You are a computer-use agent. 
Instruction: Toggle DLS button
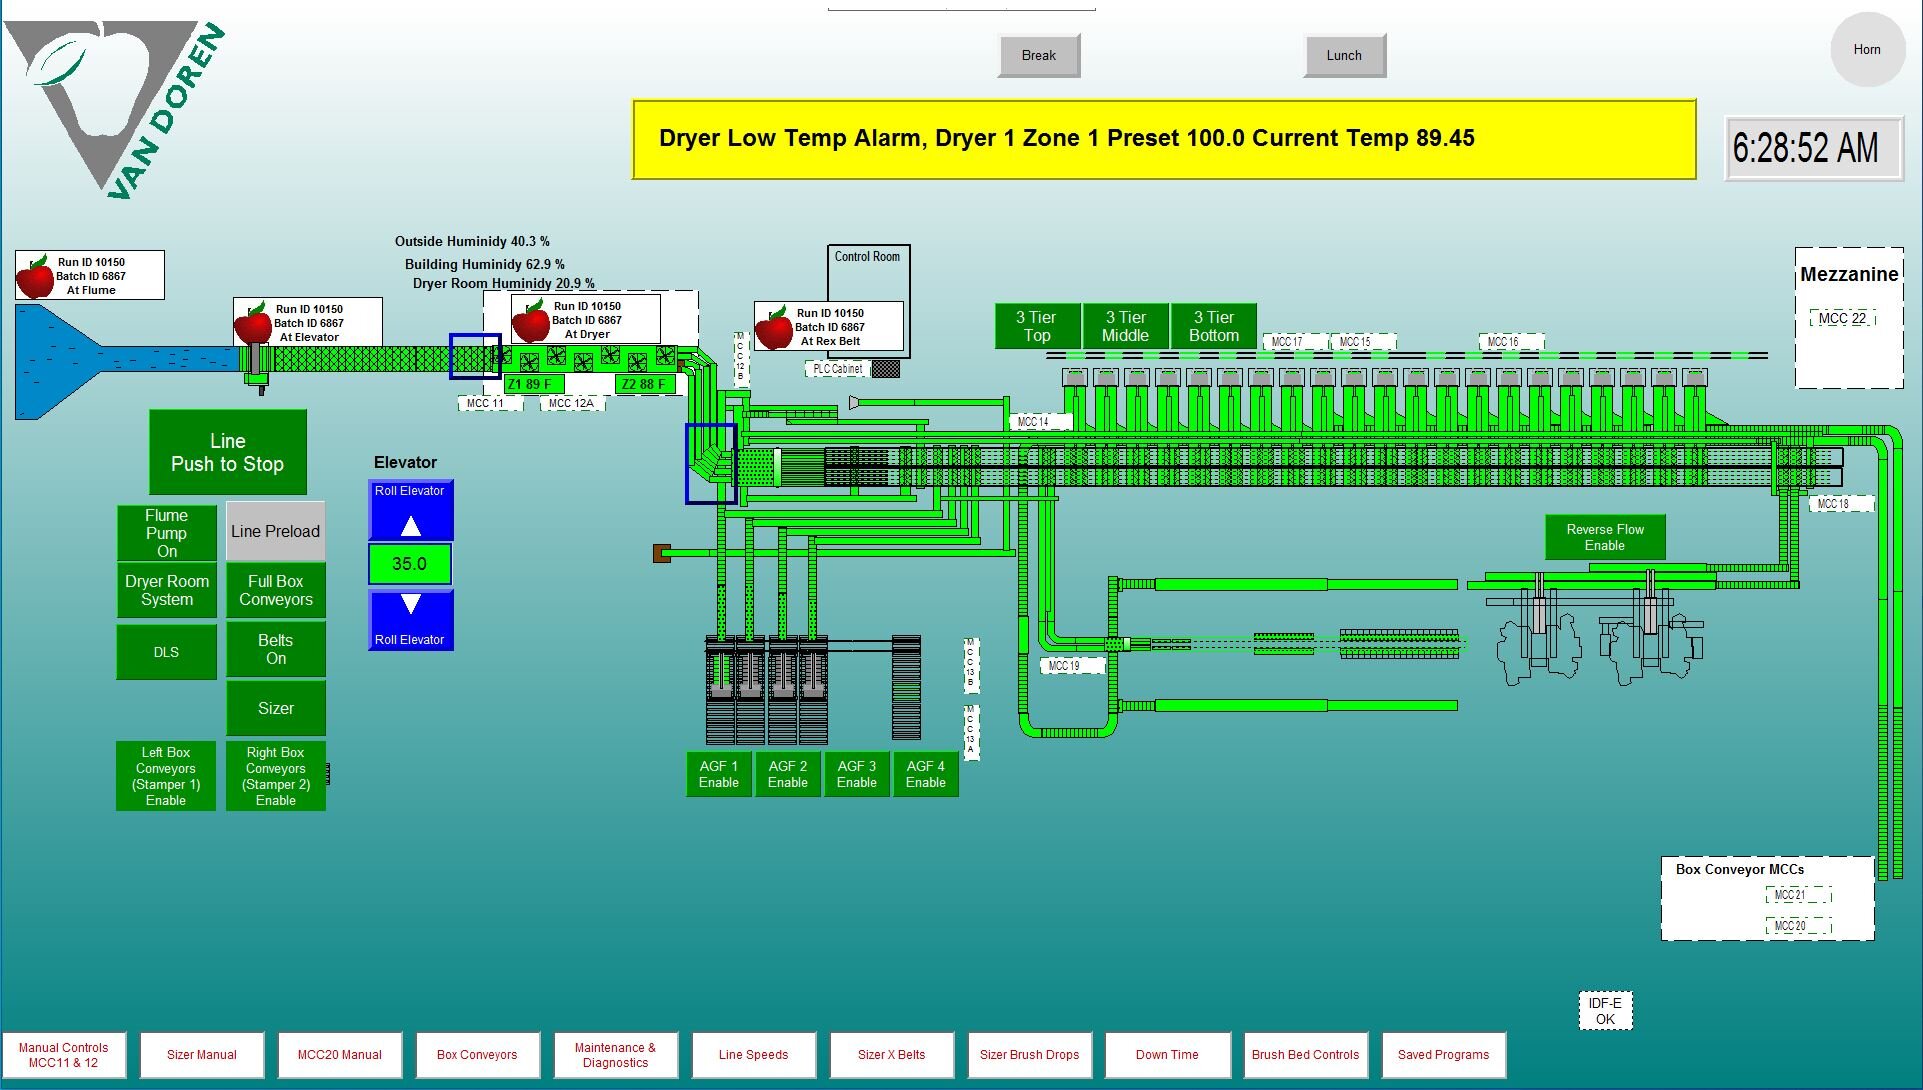(x=166, y=652)
